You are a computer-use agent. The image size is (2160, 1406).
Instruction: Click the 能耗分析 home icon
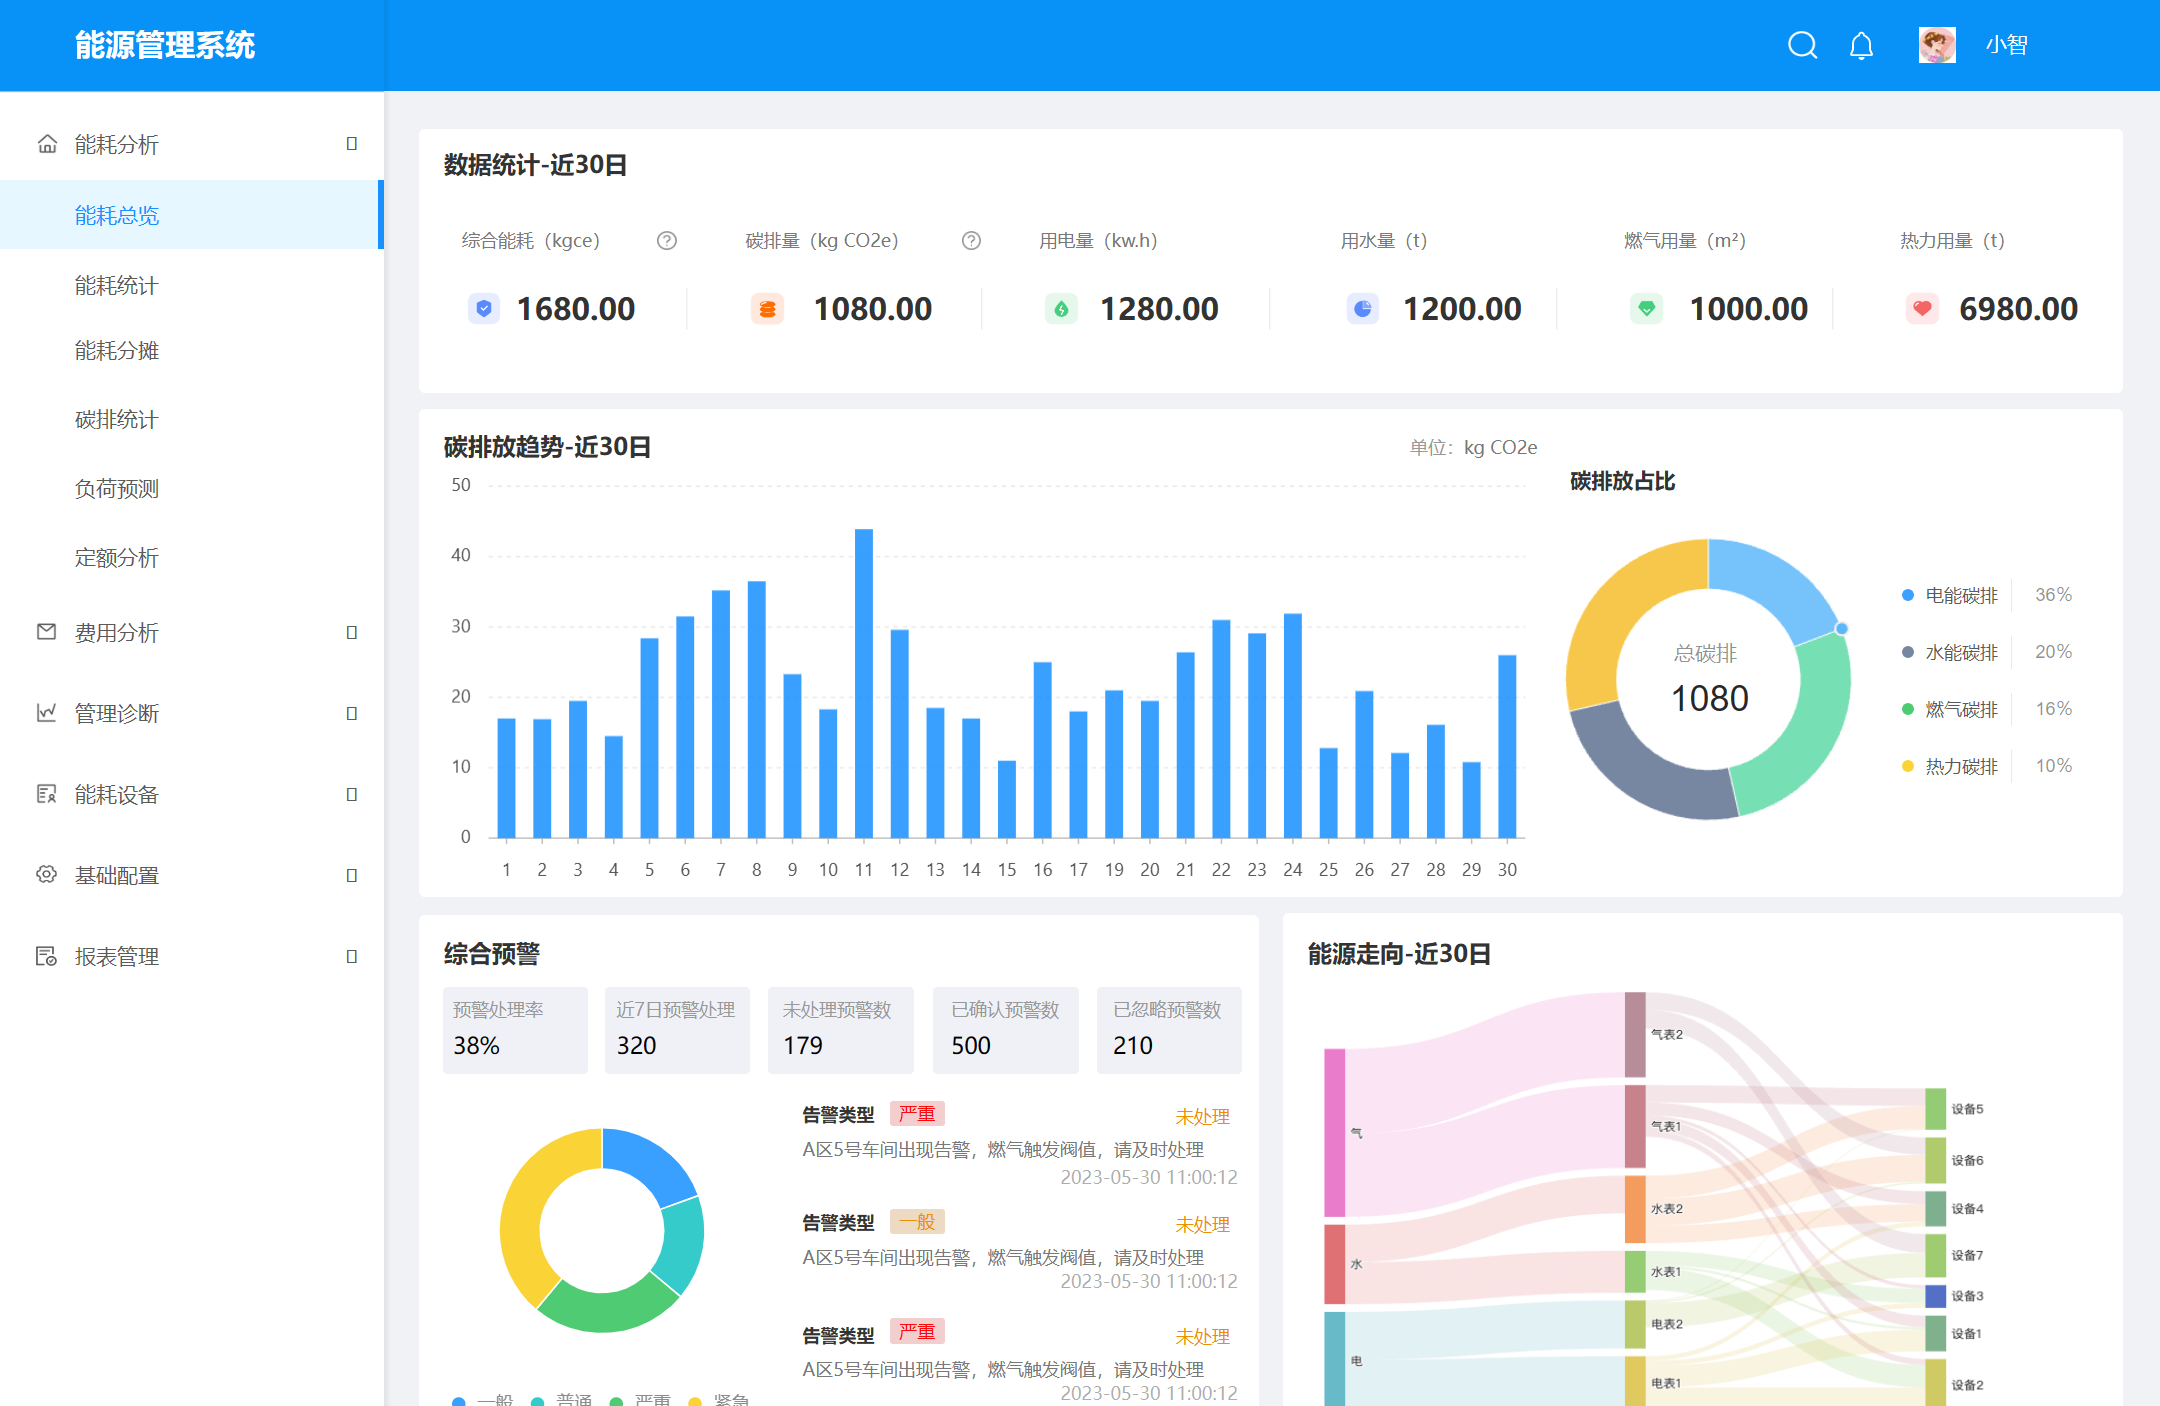(x=47, y=144)
